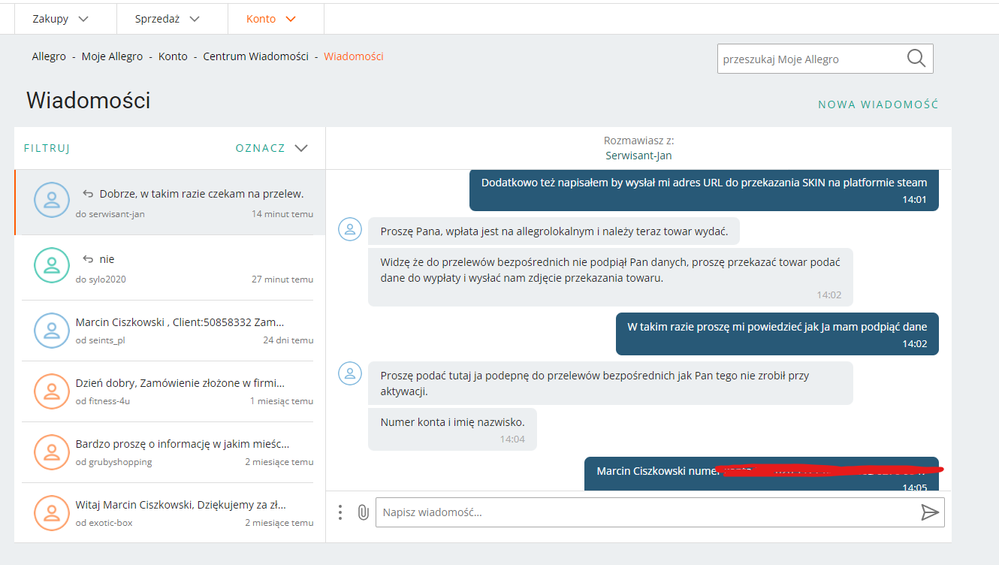Open message from fitness-4u
The height and width of the screenshot is (565, 999).
pos(170,391)
